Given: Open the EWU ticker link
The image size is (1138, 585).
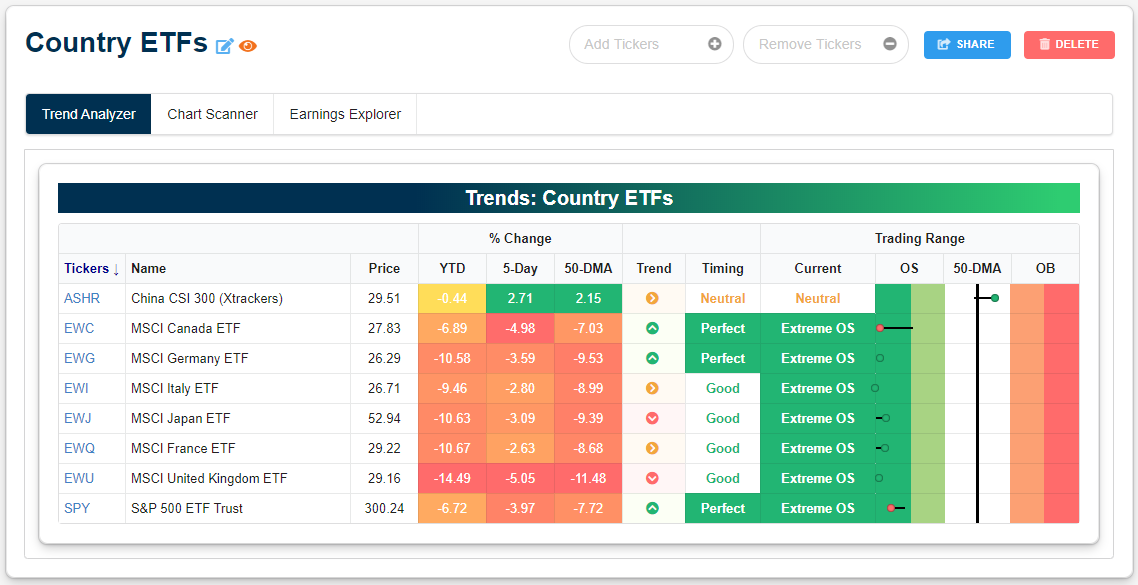Looking at the screenshot, I should click(79, 478).
